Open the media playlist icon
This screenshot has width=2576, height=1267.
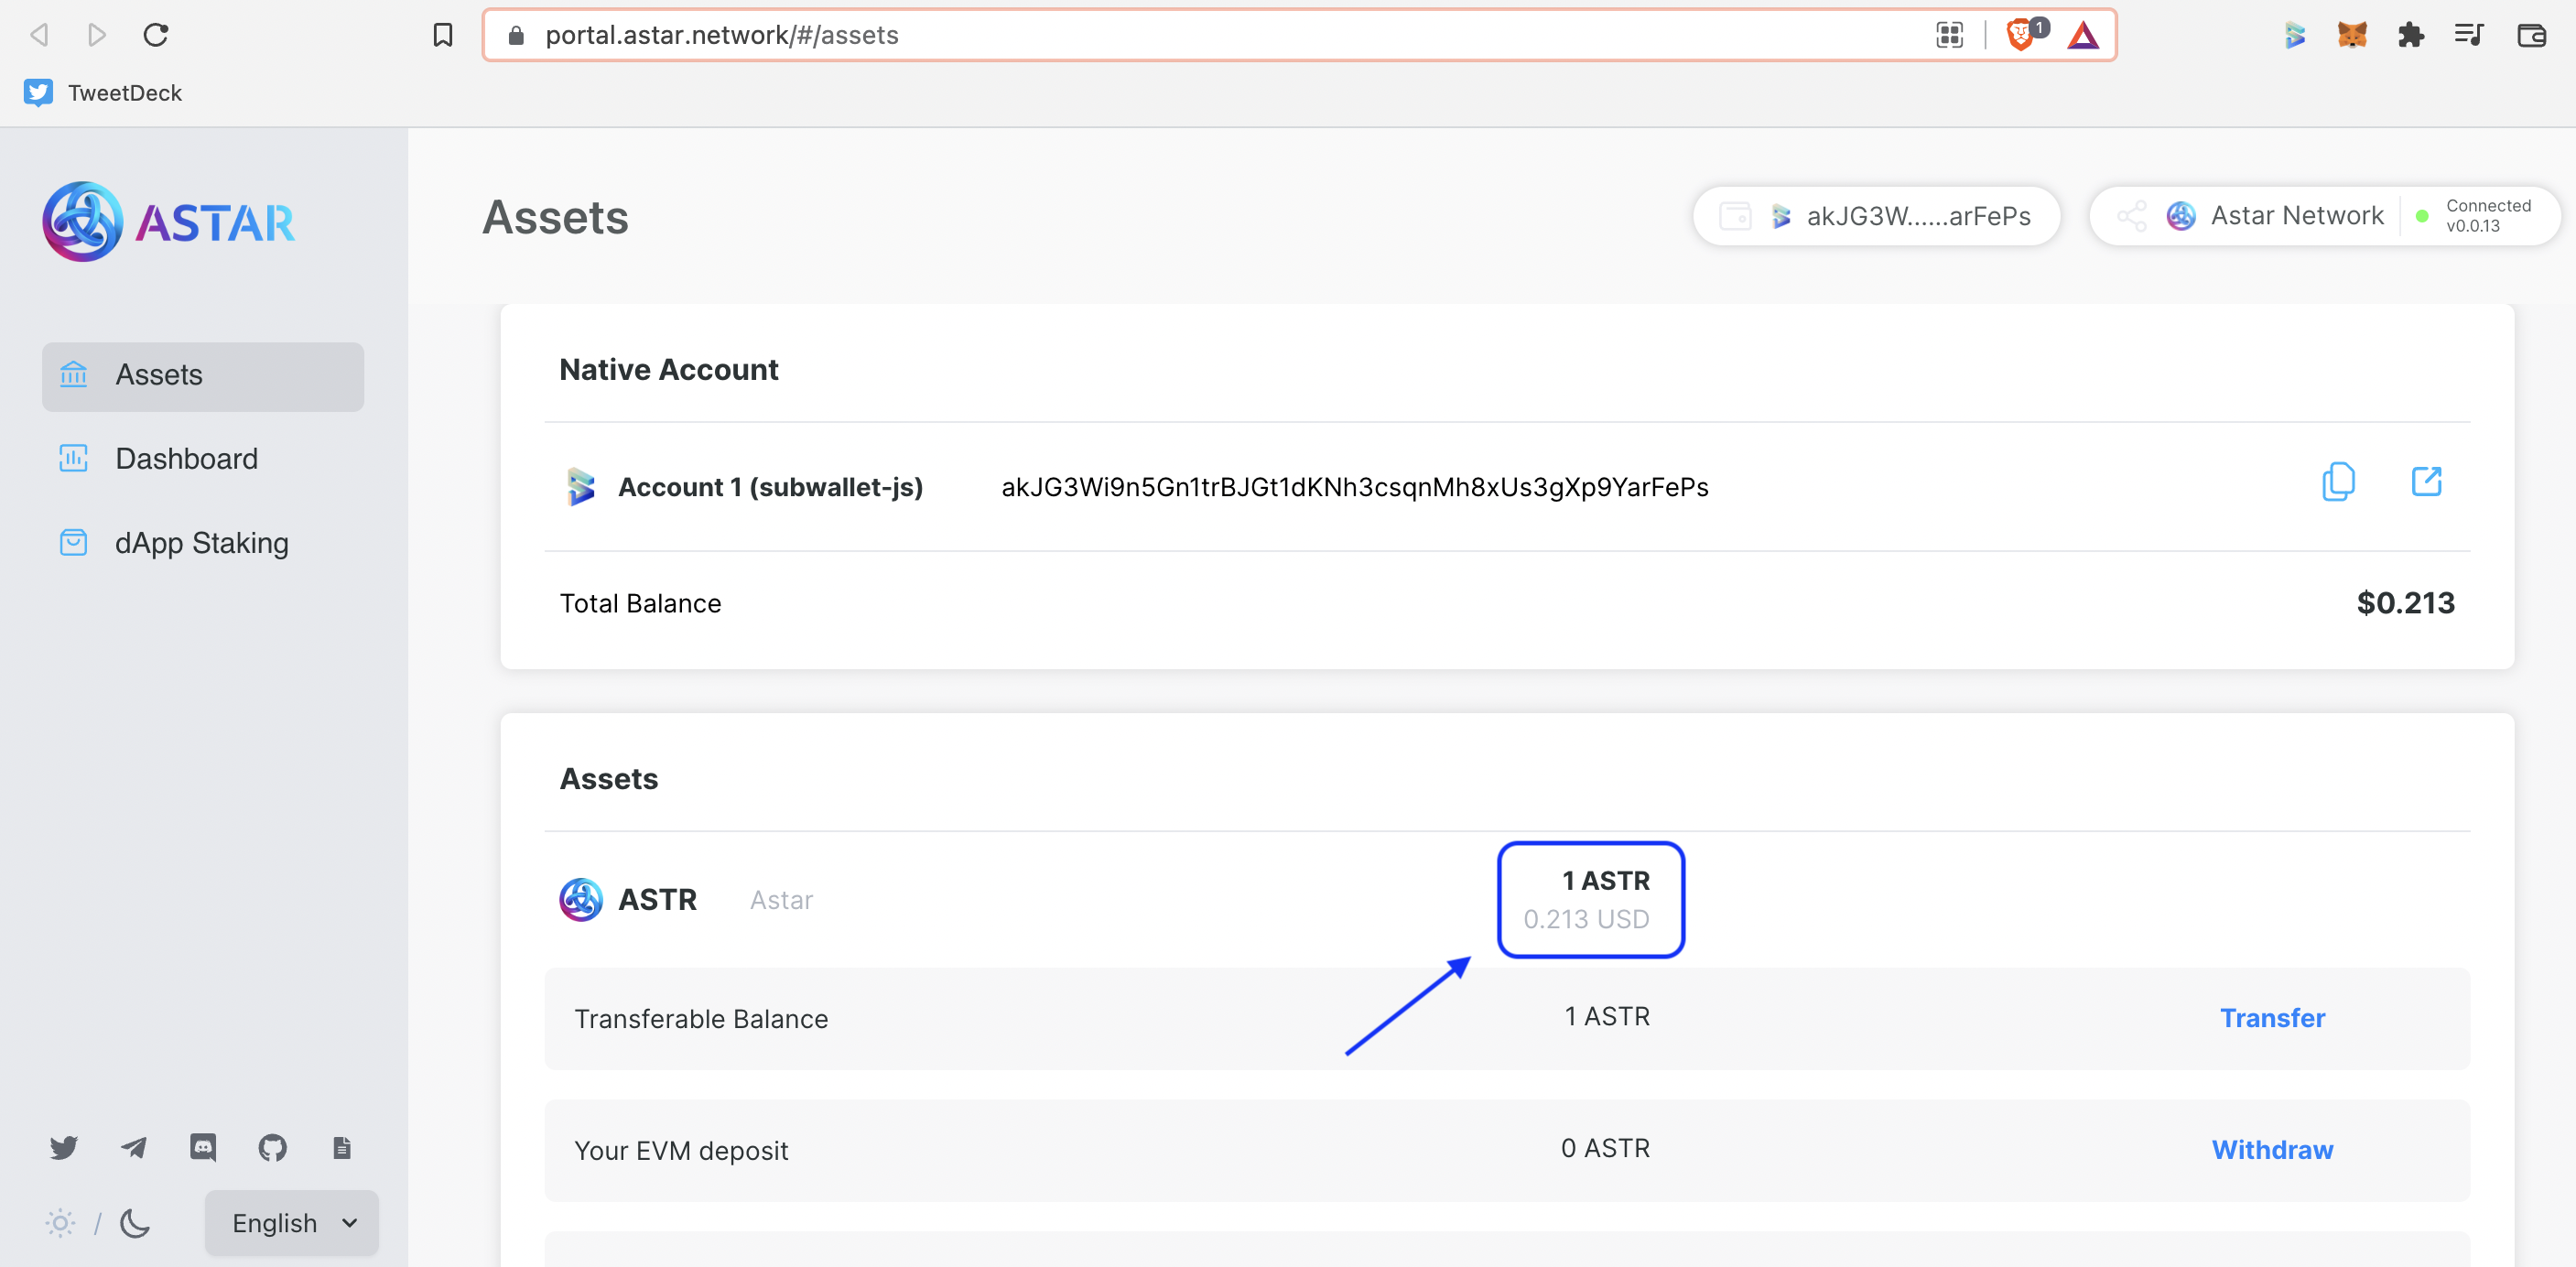[2469, 35]
